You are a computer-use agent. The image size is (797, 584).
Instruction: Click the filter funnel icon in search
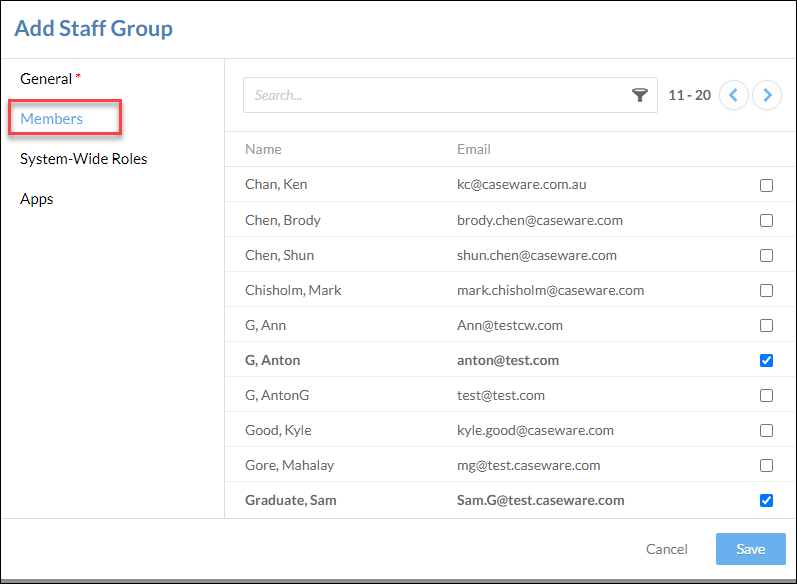(x=639, y=95)
